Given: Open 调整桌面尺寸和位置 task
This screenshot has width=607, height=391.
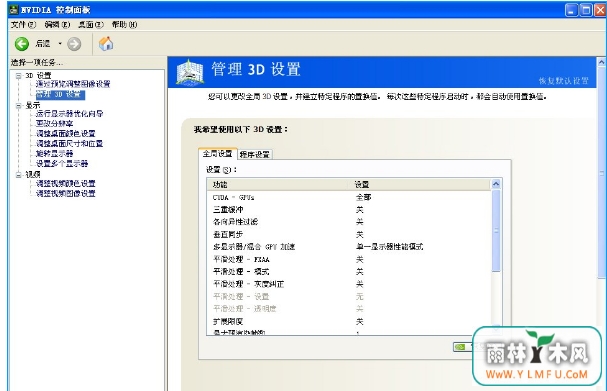Looking at the screenshot, I should (x=69, y=144).
